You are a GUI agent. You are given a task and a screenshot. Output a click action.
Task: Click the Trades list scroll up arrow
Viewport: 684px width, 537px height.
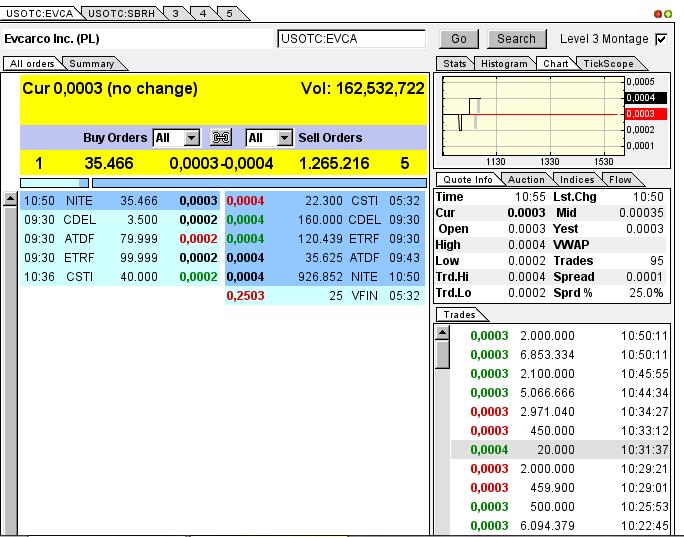coord(442,332)
